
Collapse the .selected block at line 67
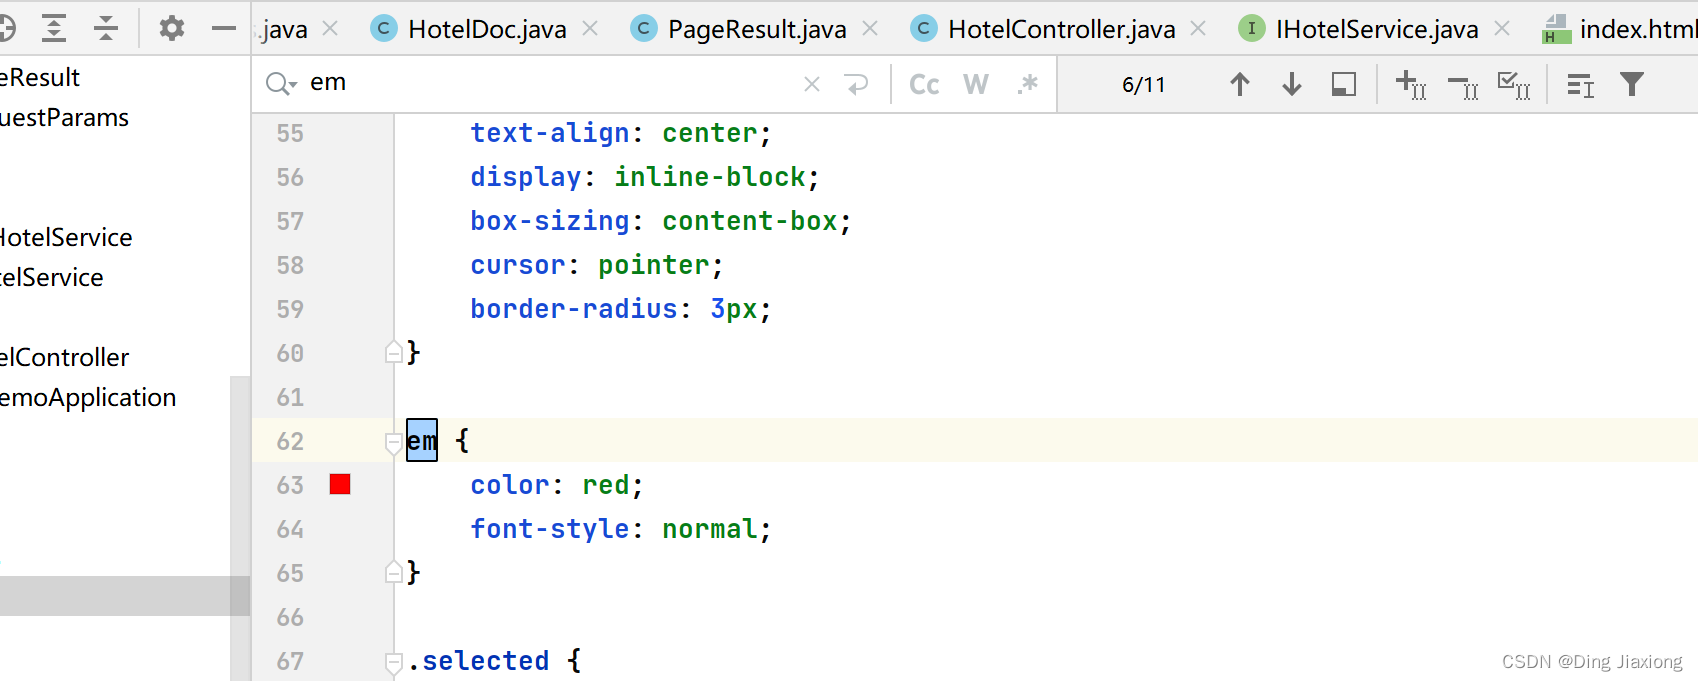coord(394,661)
